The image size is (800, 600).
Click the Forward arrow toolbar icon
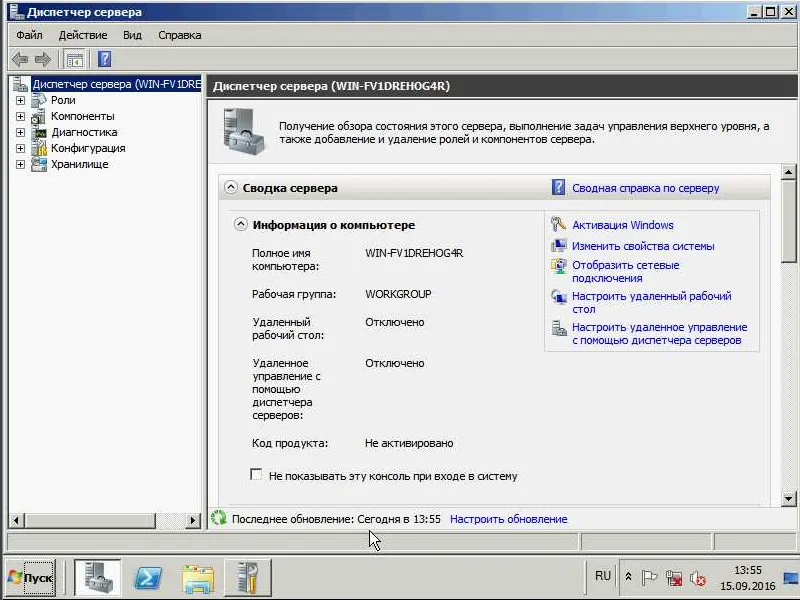[43, 59]
